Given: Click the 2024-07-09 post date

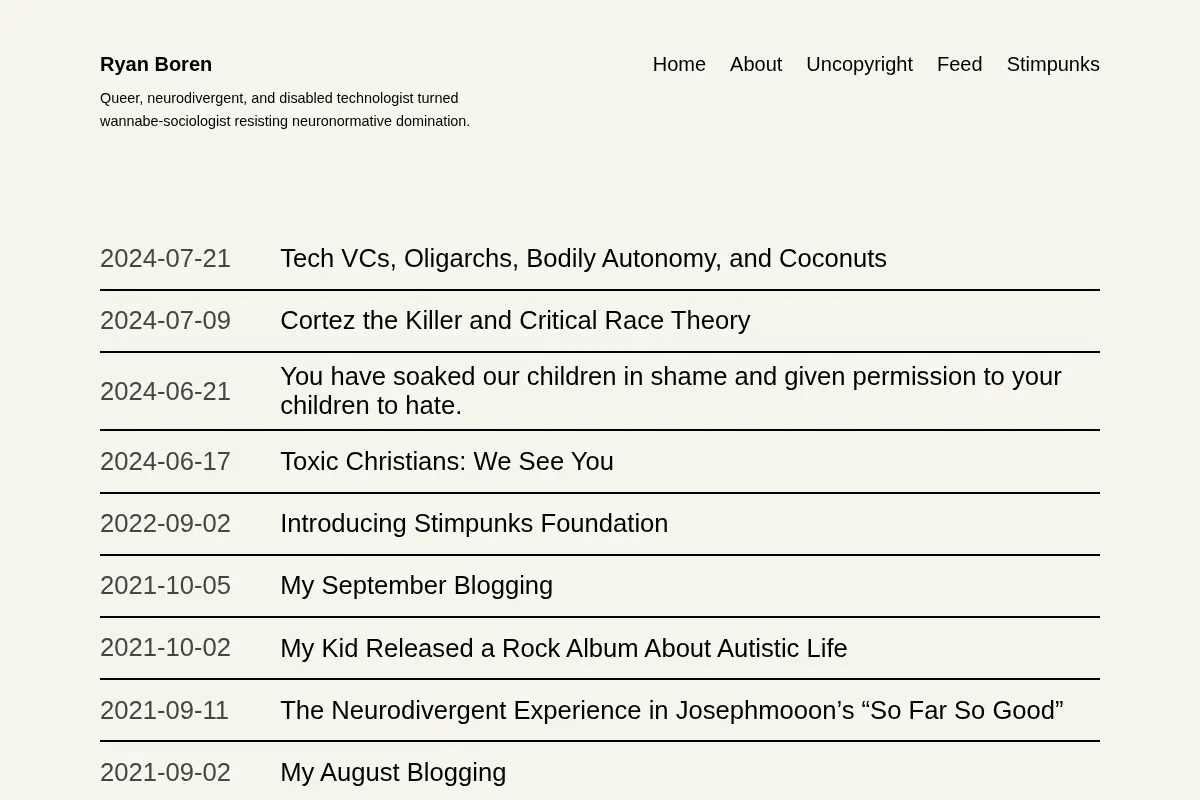Looking at the screenshot, I should [165, 320].
